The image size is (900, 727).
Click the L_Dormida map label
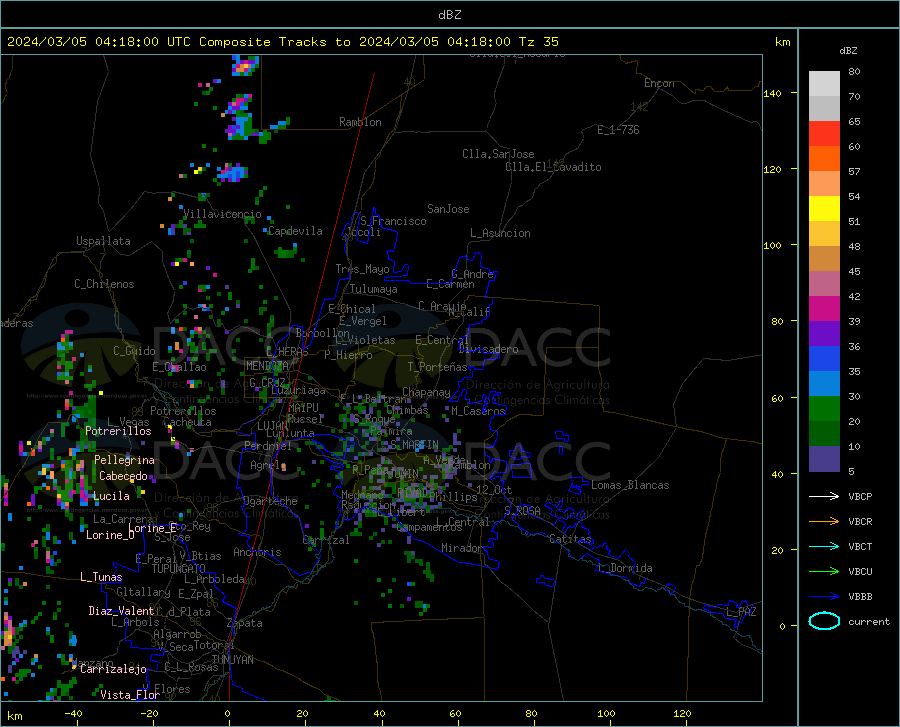[x=624, y=568]
